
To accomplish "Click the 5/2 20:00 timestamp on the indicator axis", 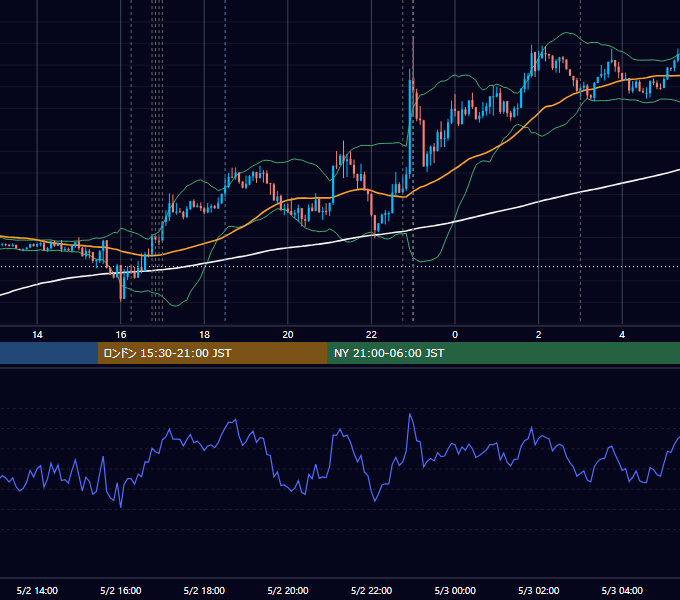I will tap(288, 590).
